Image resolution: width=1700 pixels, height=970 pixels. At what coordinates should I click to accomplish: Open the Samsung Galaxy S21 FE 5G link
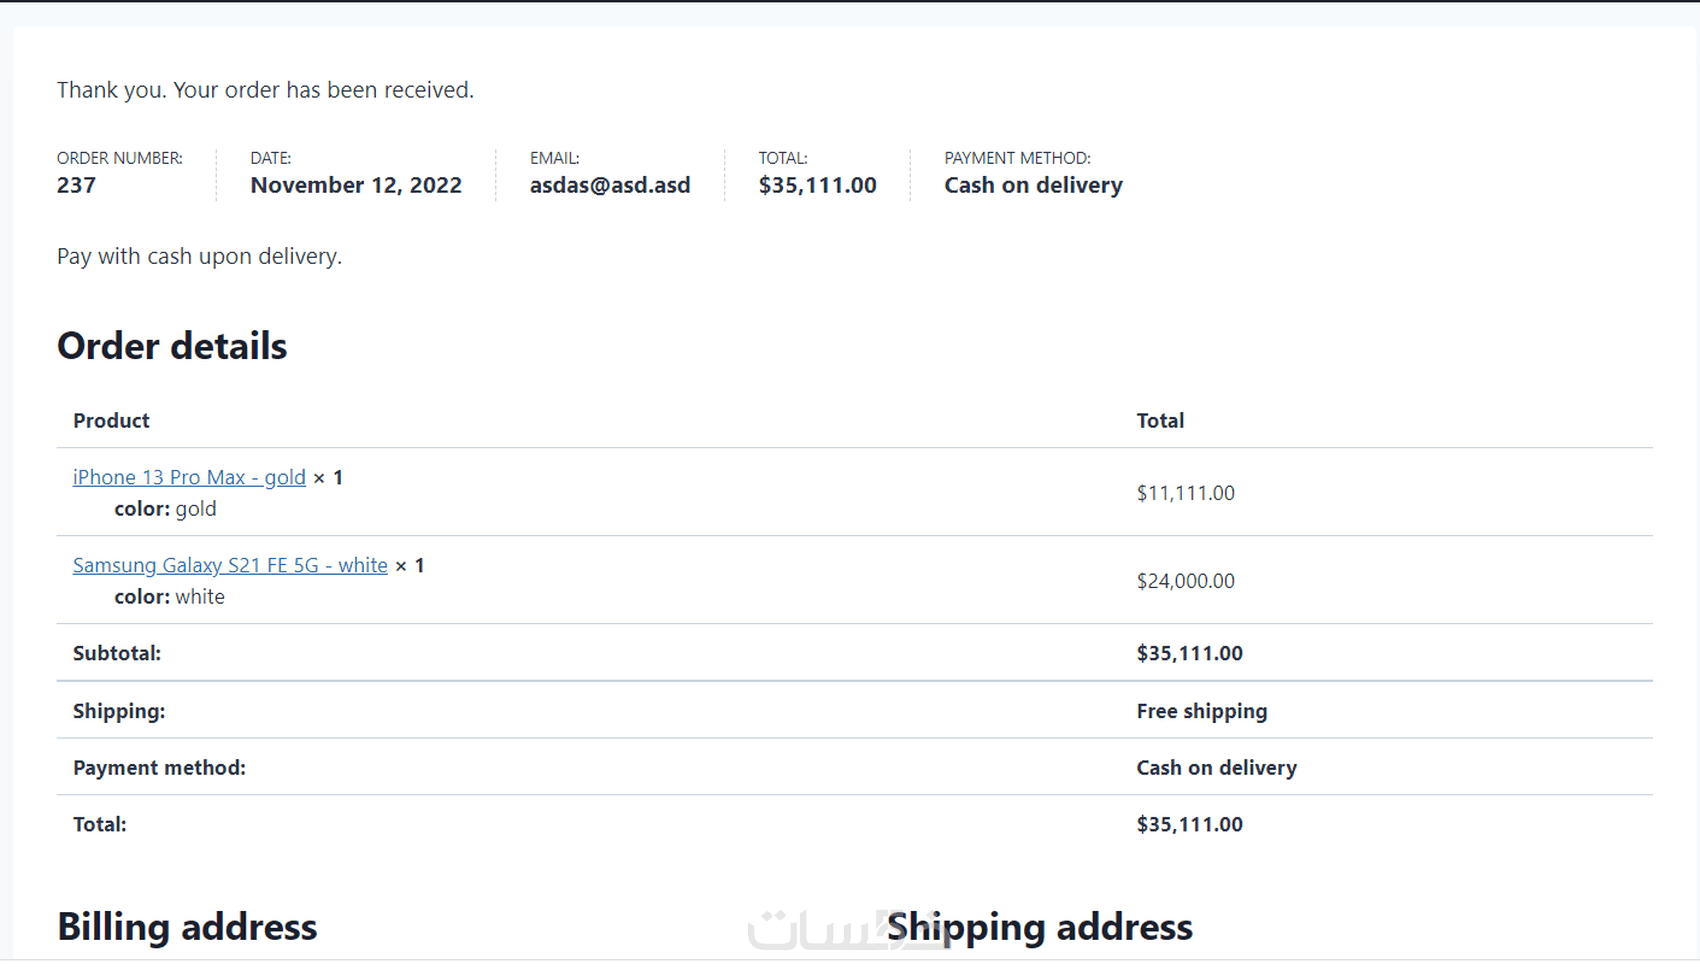tap(230, 566)
